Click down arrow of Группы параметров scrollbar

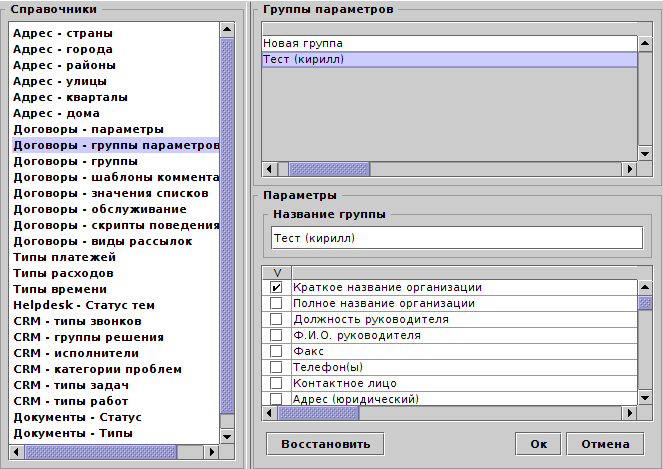(x=645, y=155)
